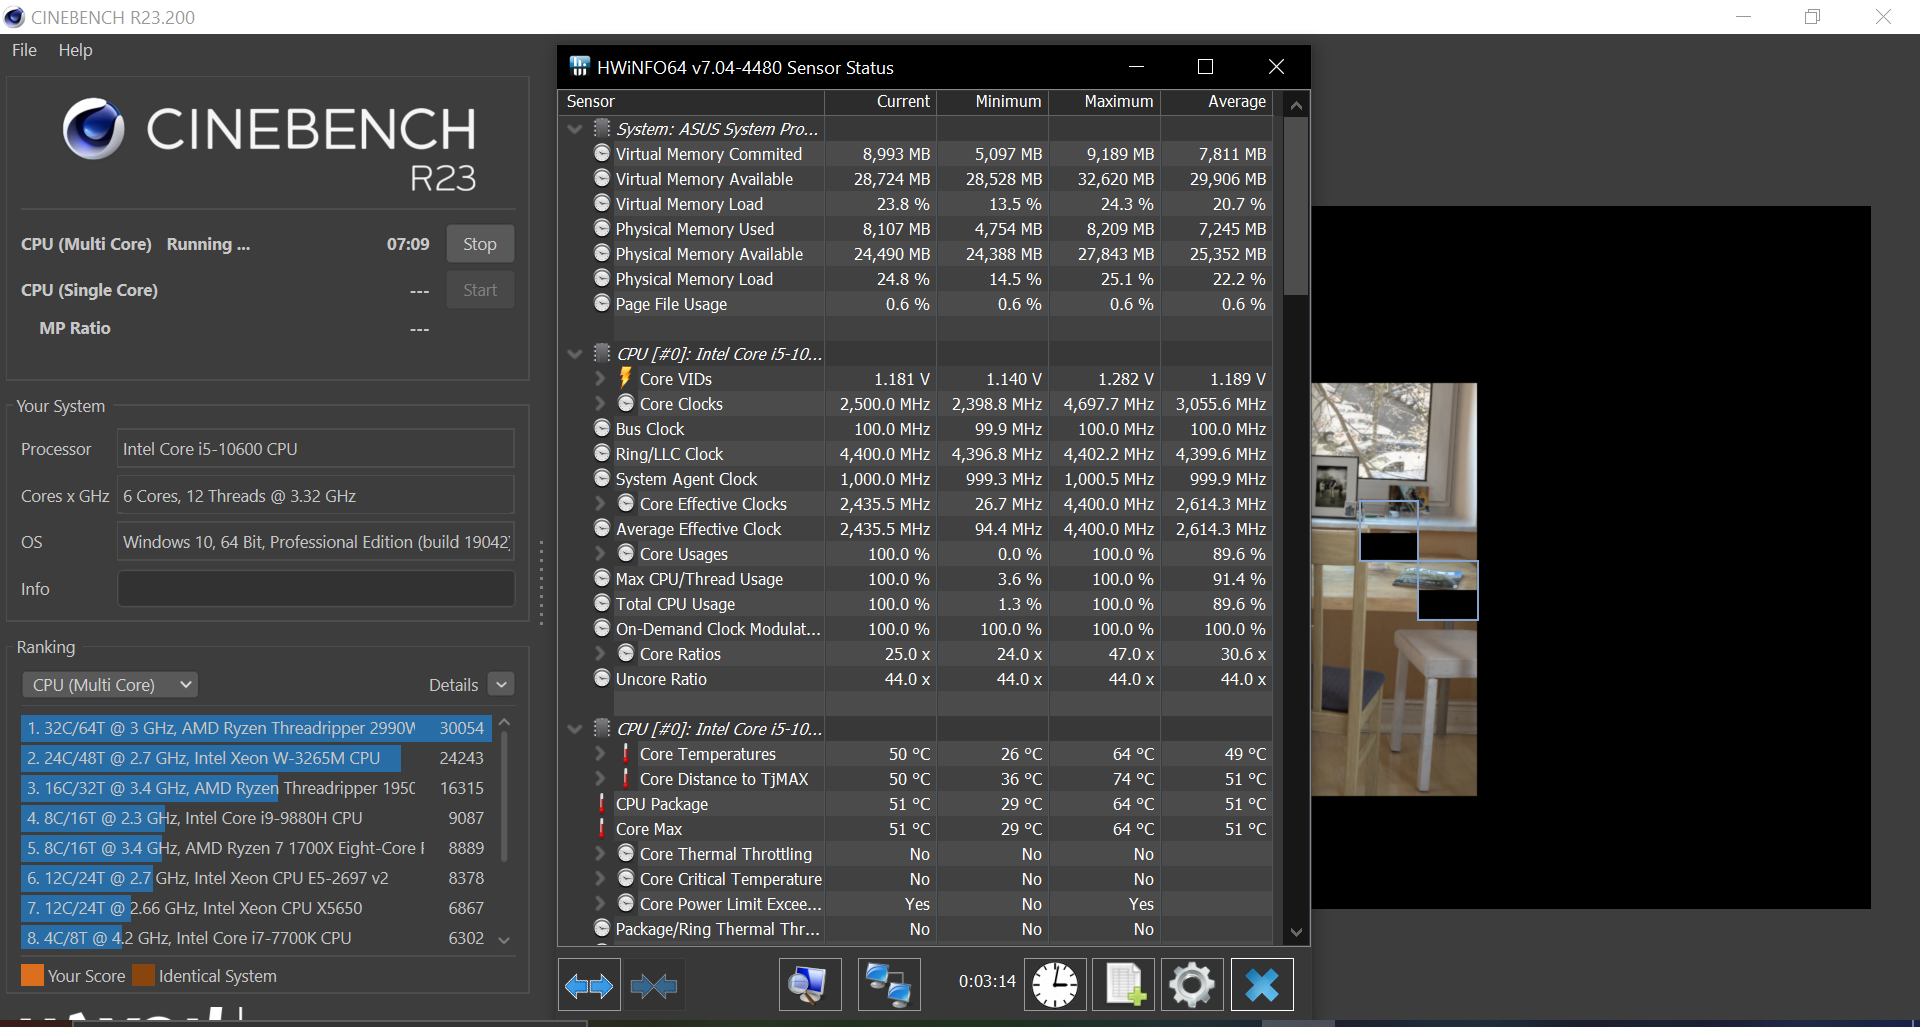1920x1027 pixels.
Task: Expand Core Clocks row
Action: point(600,404)
